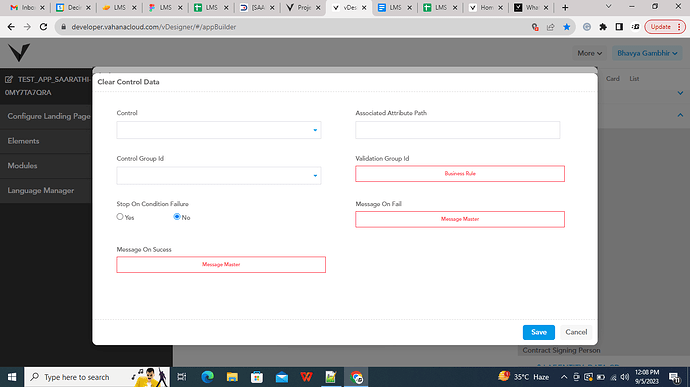Image resolution: width=690 pixels, height=387 pixels.
Task: Open Task View on taskbar
Action: pos(181,377)
